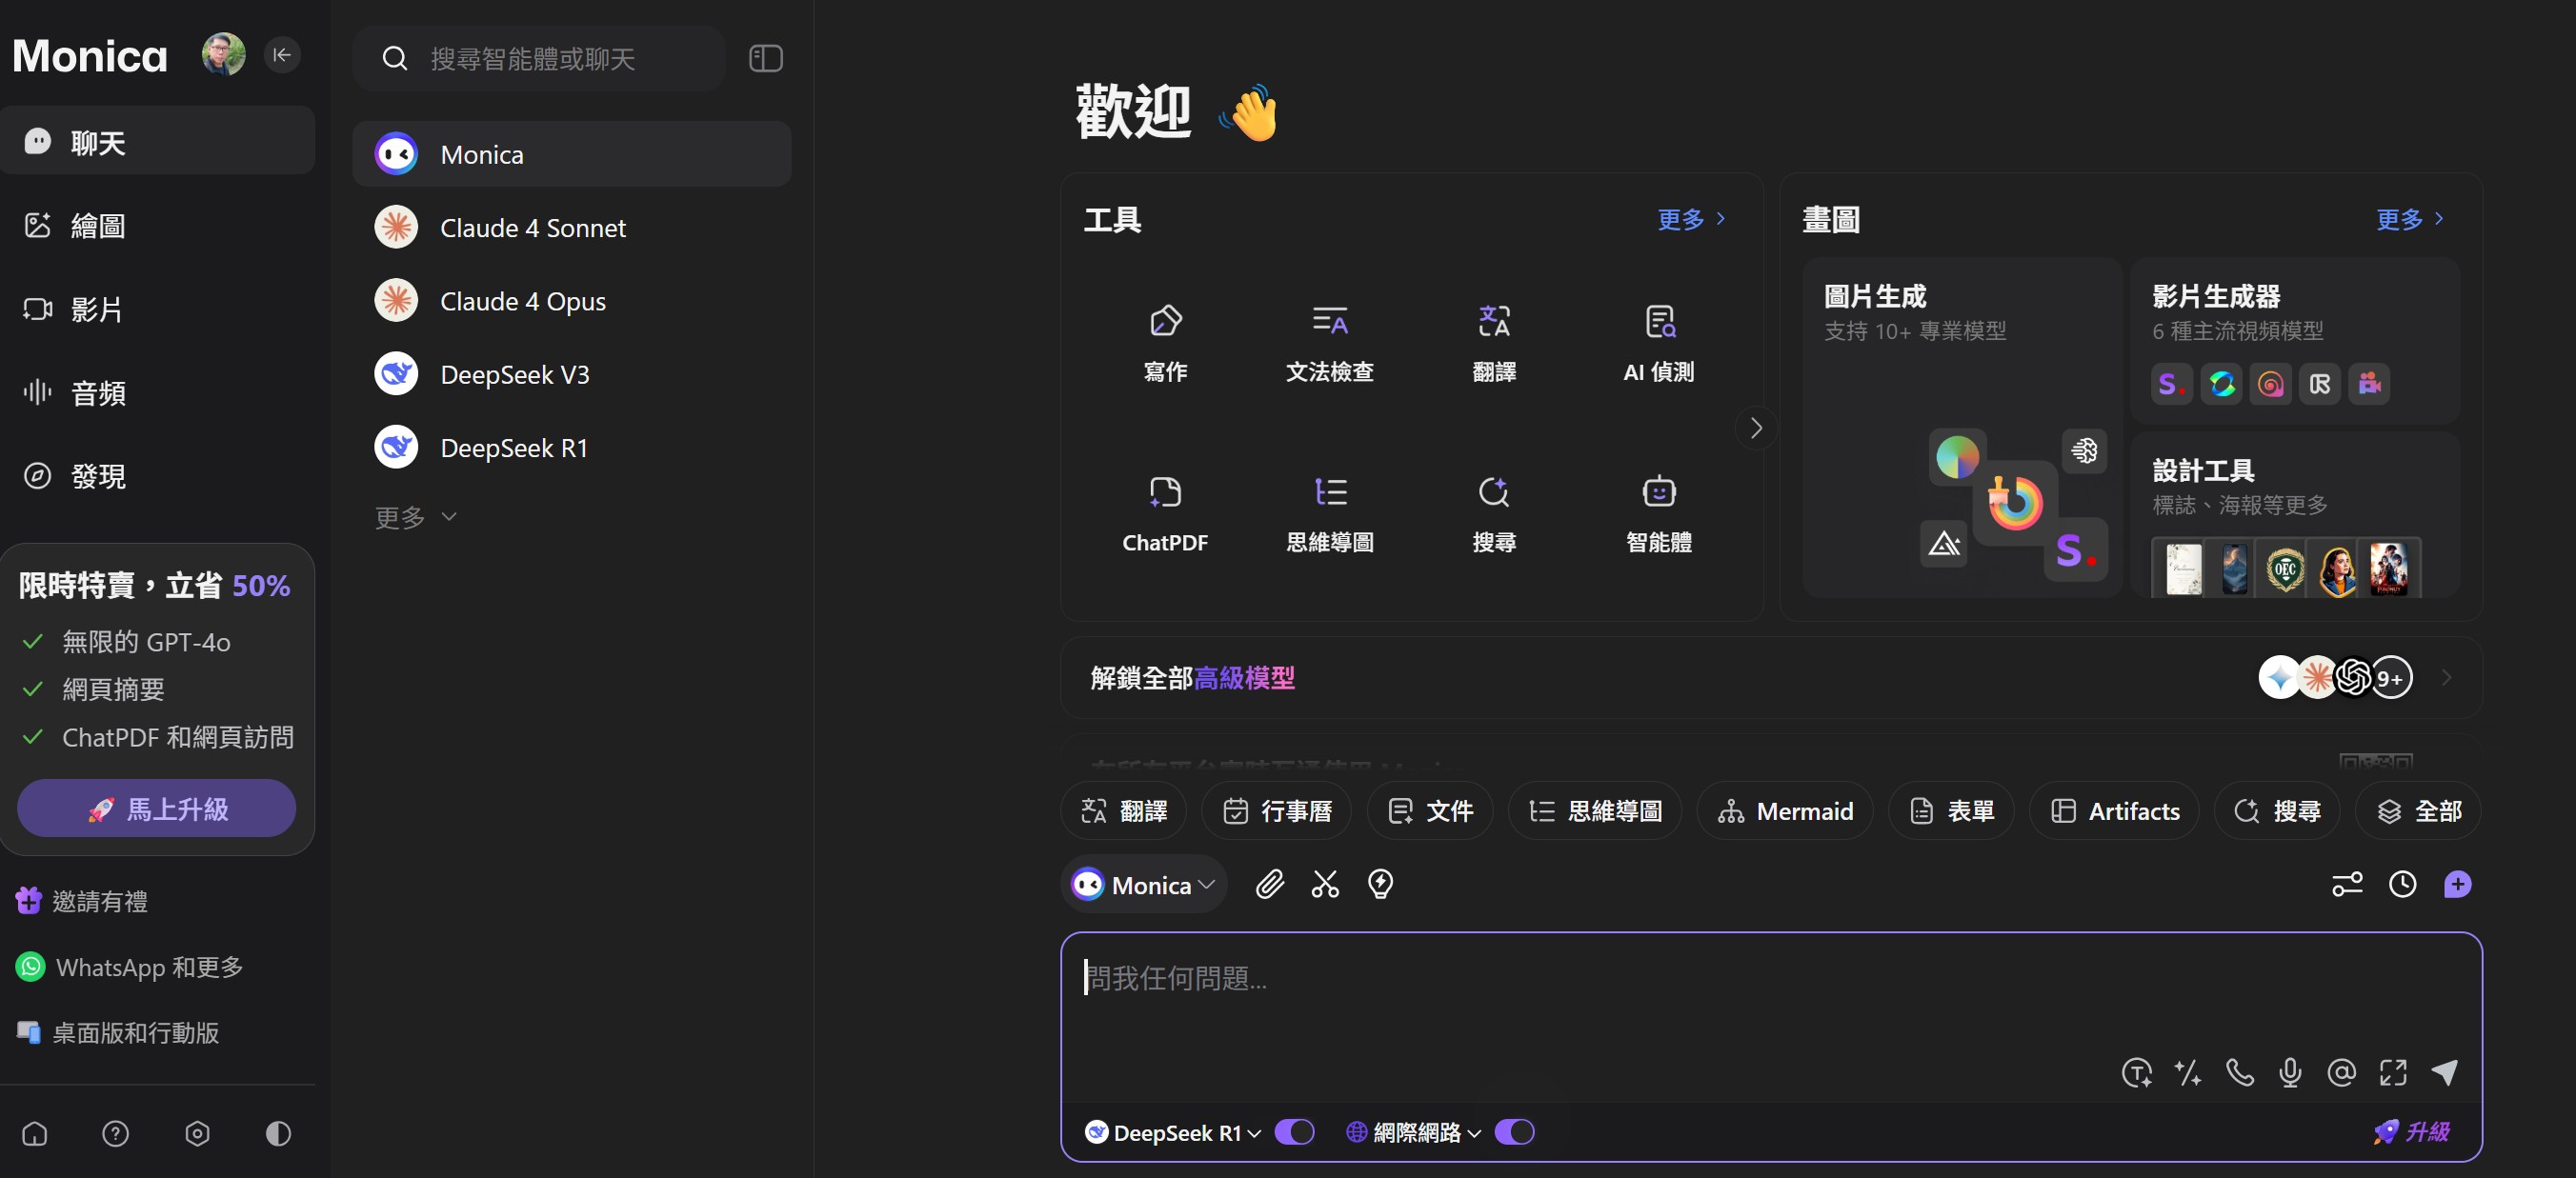Select the 全部 all skills chip

[x=2417, y=810]
